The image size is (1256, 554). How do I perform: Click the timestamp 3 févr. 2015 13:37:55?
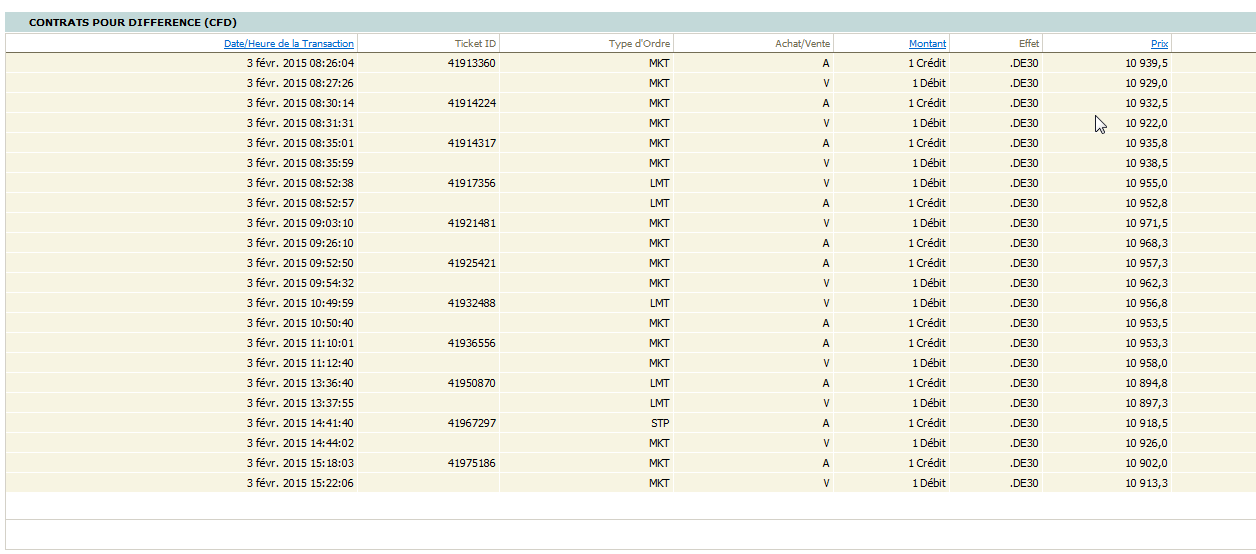(300, 403)
